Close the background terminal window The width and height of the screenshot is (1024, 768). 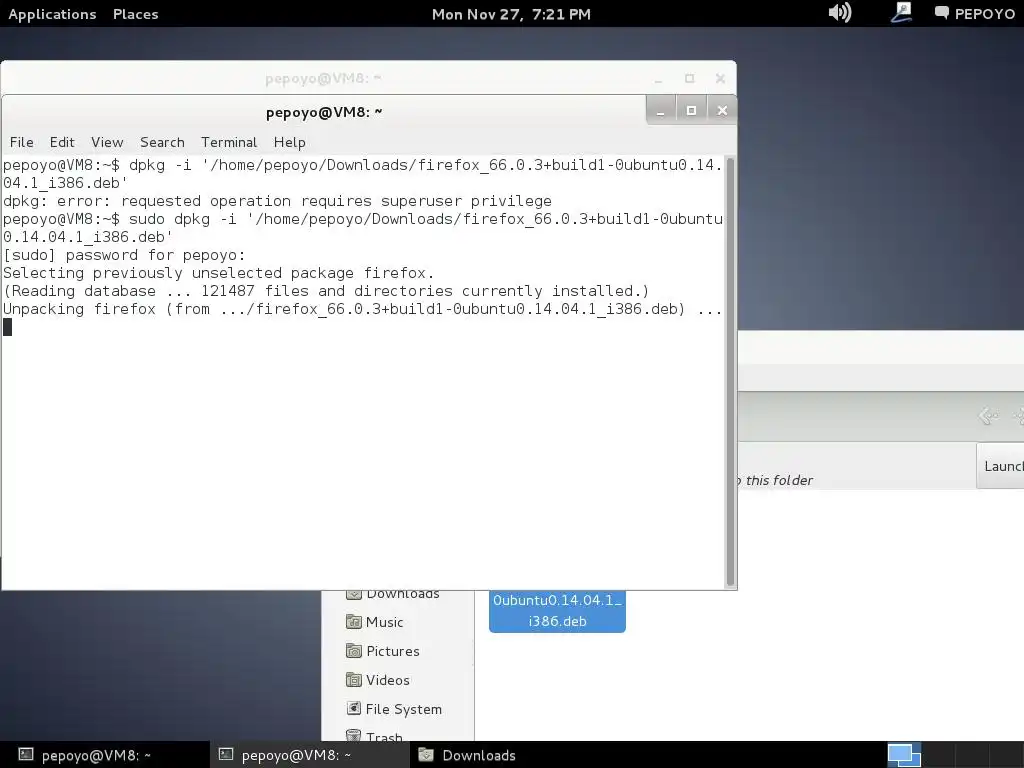[720, 78]
